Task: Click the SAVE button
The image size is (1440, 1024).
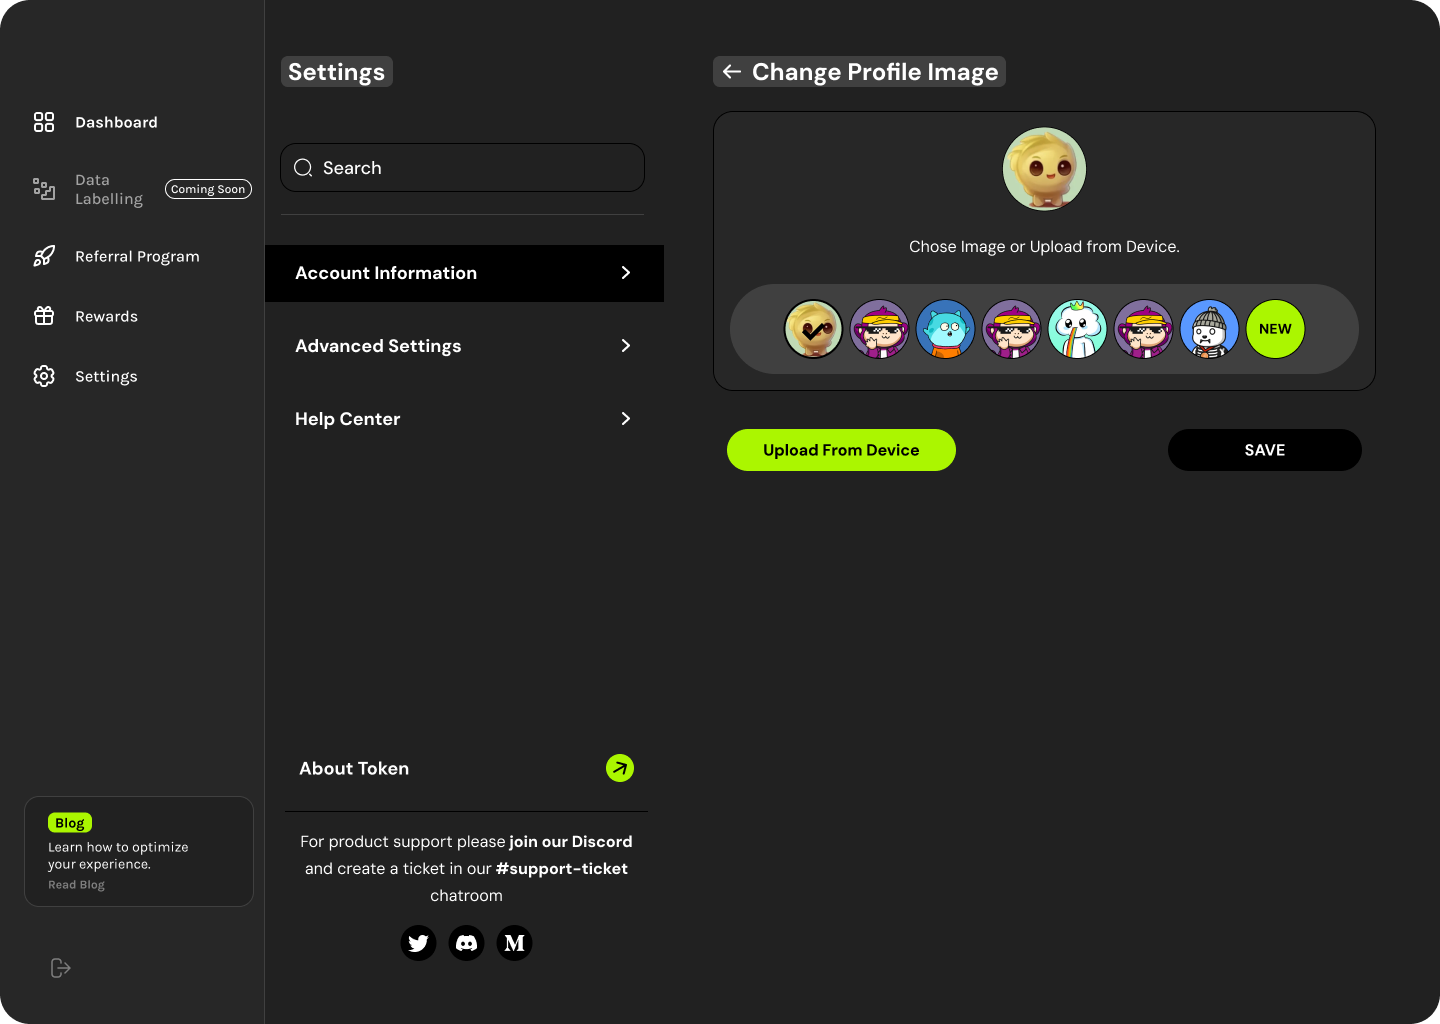Action: (1264, 450)
